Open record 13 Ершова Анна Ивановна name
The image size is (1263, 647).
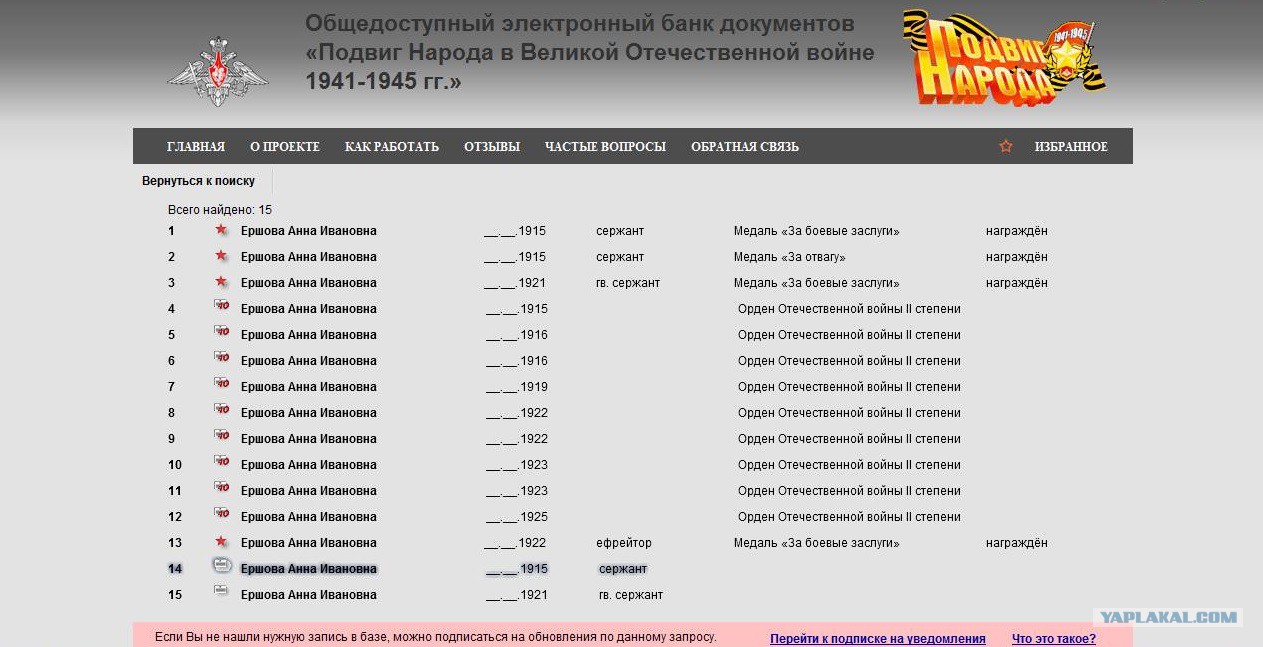[x=309, y=543]
